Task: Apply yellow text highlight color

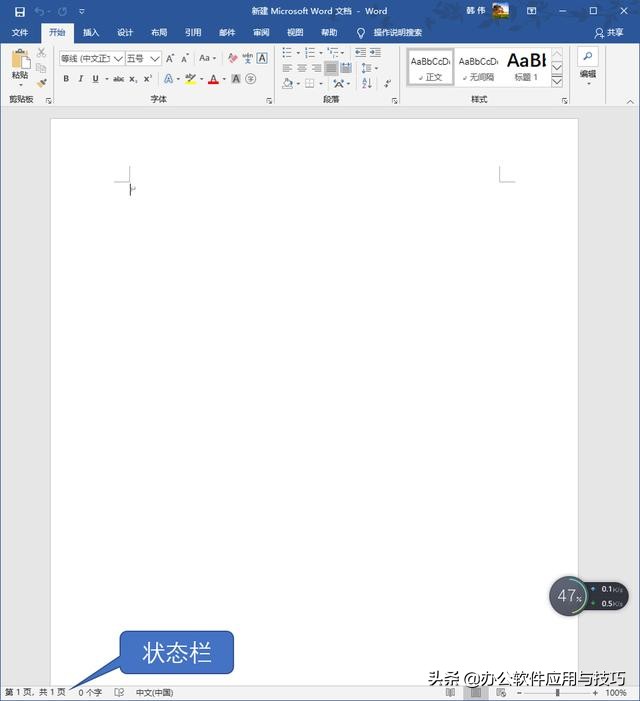Action: point(190,80)
